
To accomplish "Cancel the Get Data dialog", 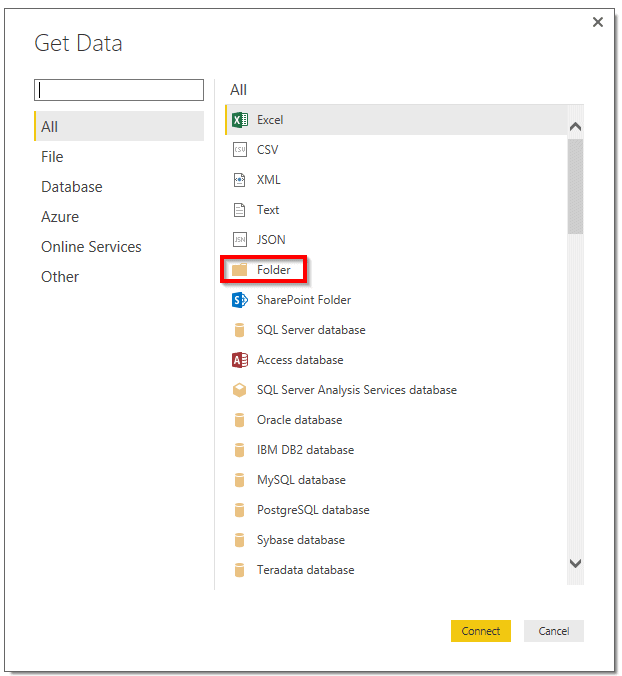I will [553, 631].
